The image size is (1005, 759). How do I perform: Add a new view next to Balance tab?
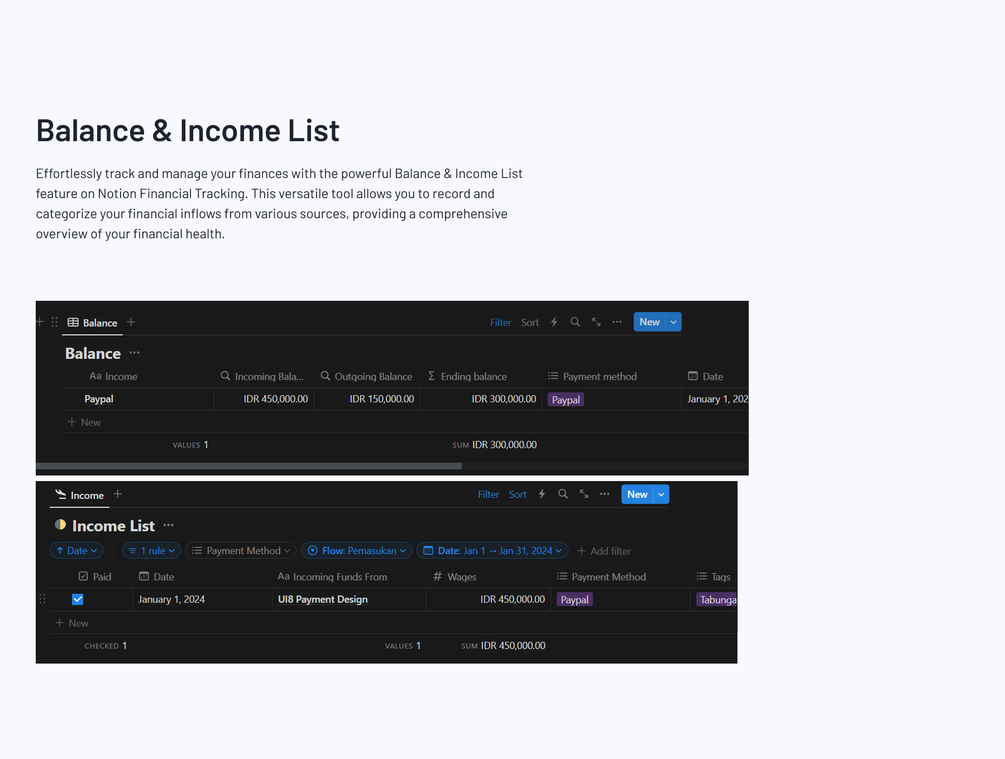[x=131, y=322]
